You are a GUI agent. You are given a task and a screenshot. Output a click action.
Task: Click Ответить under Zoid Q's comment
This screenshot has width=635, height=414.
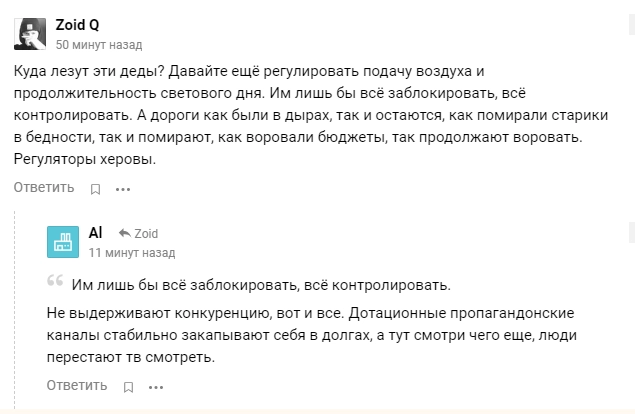click(x=44, y=187)
